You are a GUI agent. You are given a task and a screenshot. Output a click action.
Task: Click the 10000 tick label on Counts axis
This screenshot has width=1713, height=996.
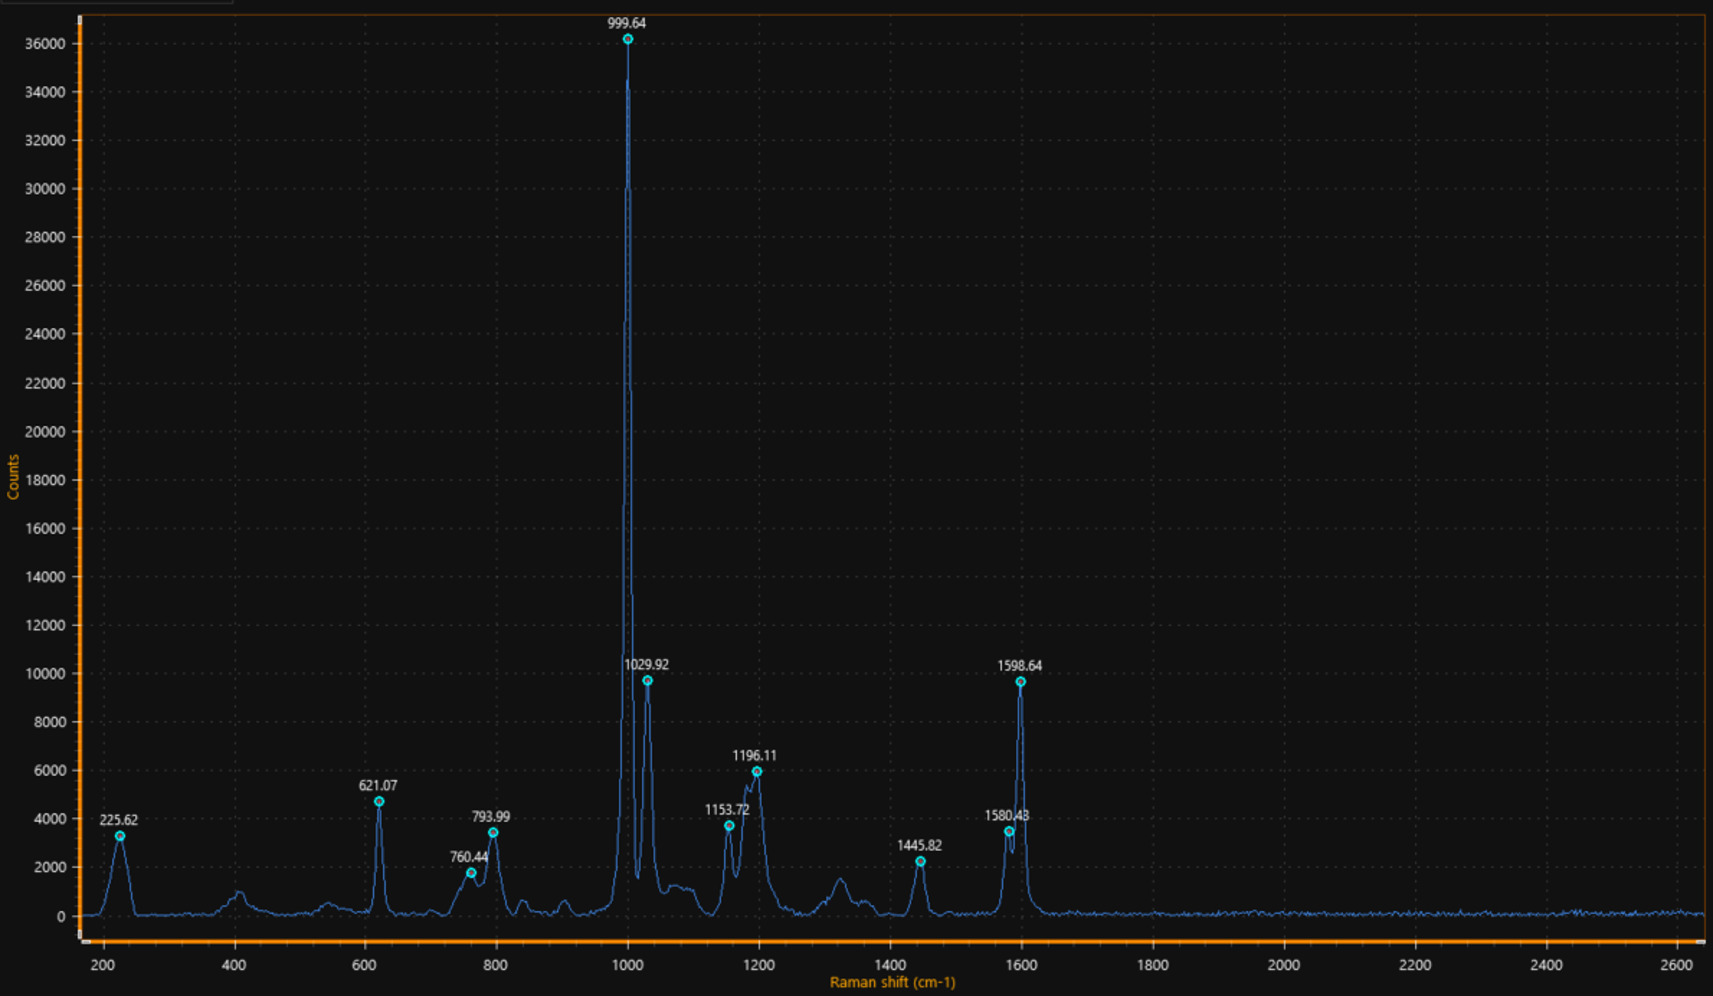click(45, 674)
